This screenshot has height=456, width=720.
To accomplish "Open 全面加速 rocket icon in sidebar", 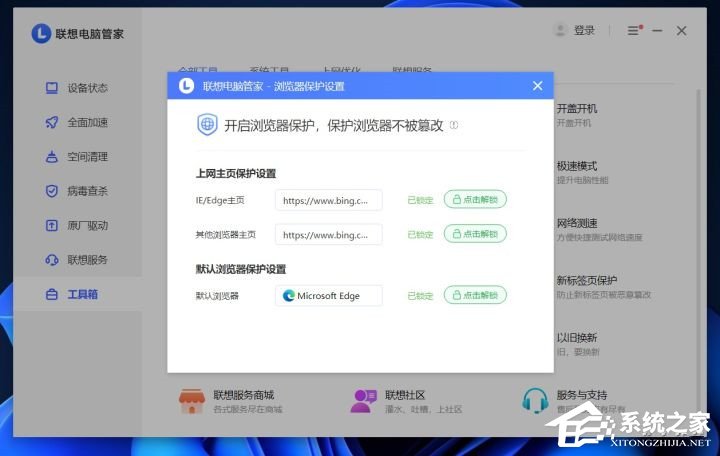I will tap(52, 122).
